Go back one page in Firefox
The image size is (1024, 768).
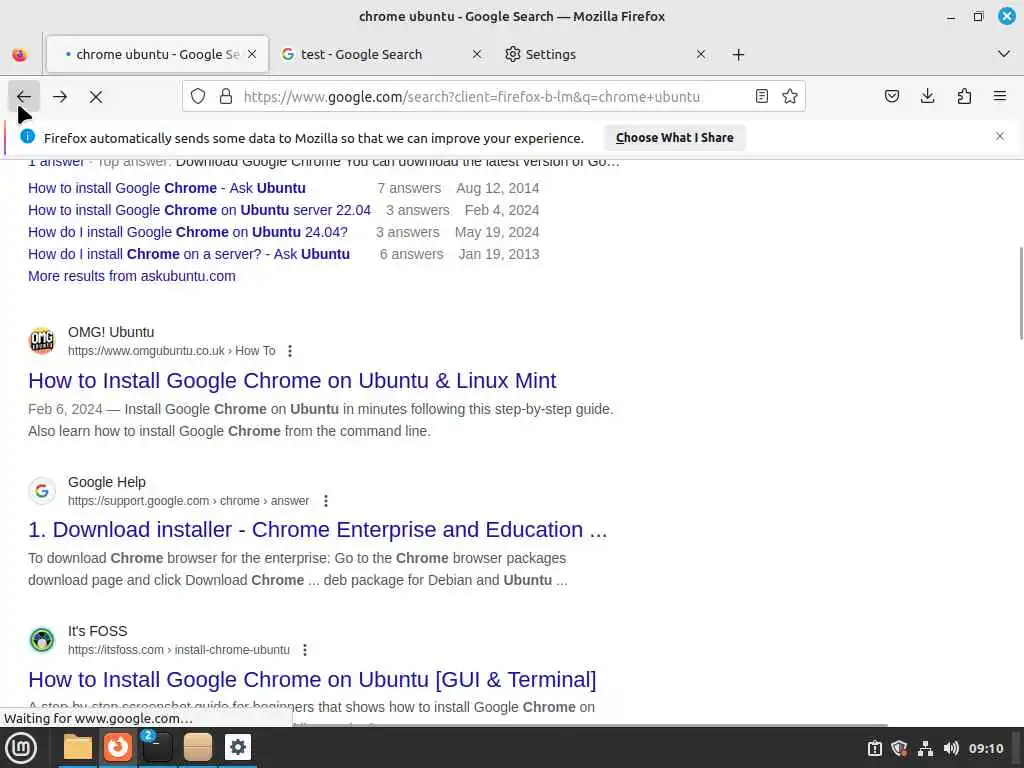coord(24,97)
